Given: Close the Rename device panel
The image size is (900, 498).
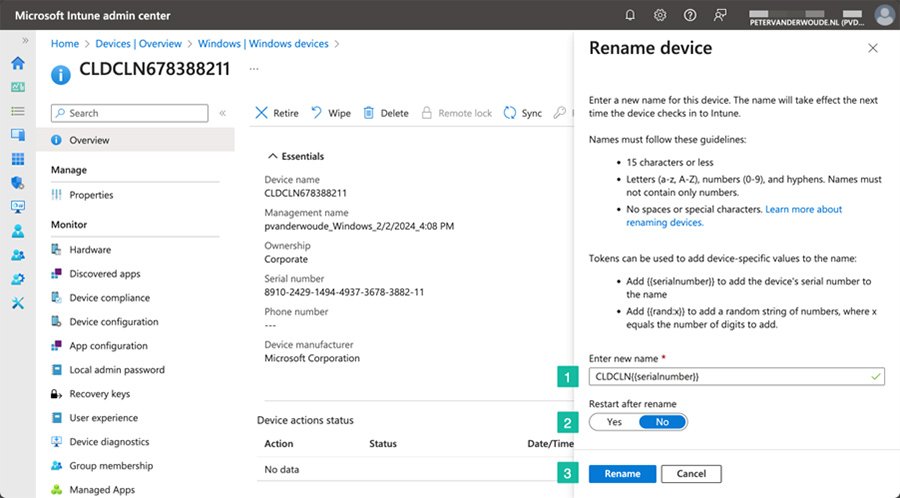Looking at the screenshot, I should click(872, 48).
